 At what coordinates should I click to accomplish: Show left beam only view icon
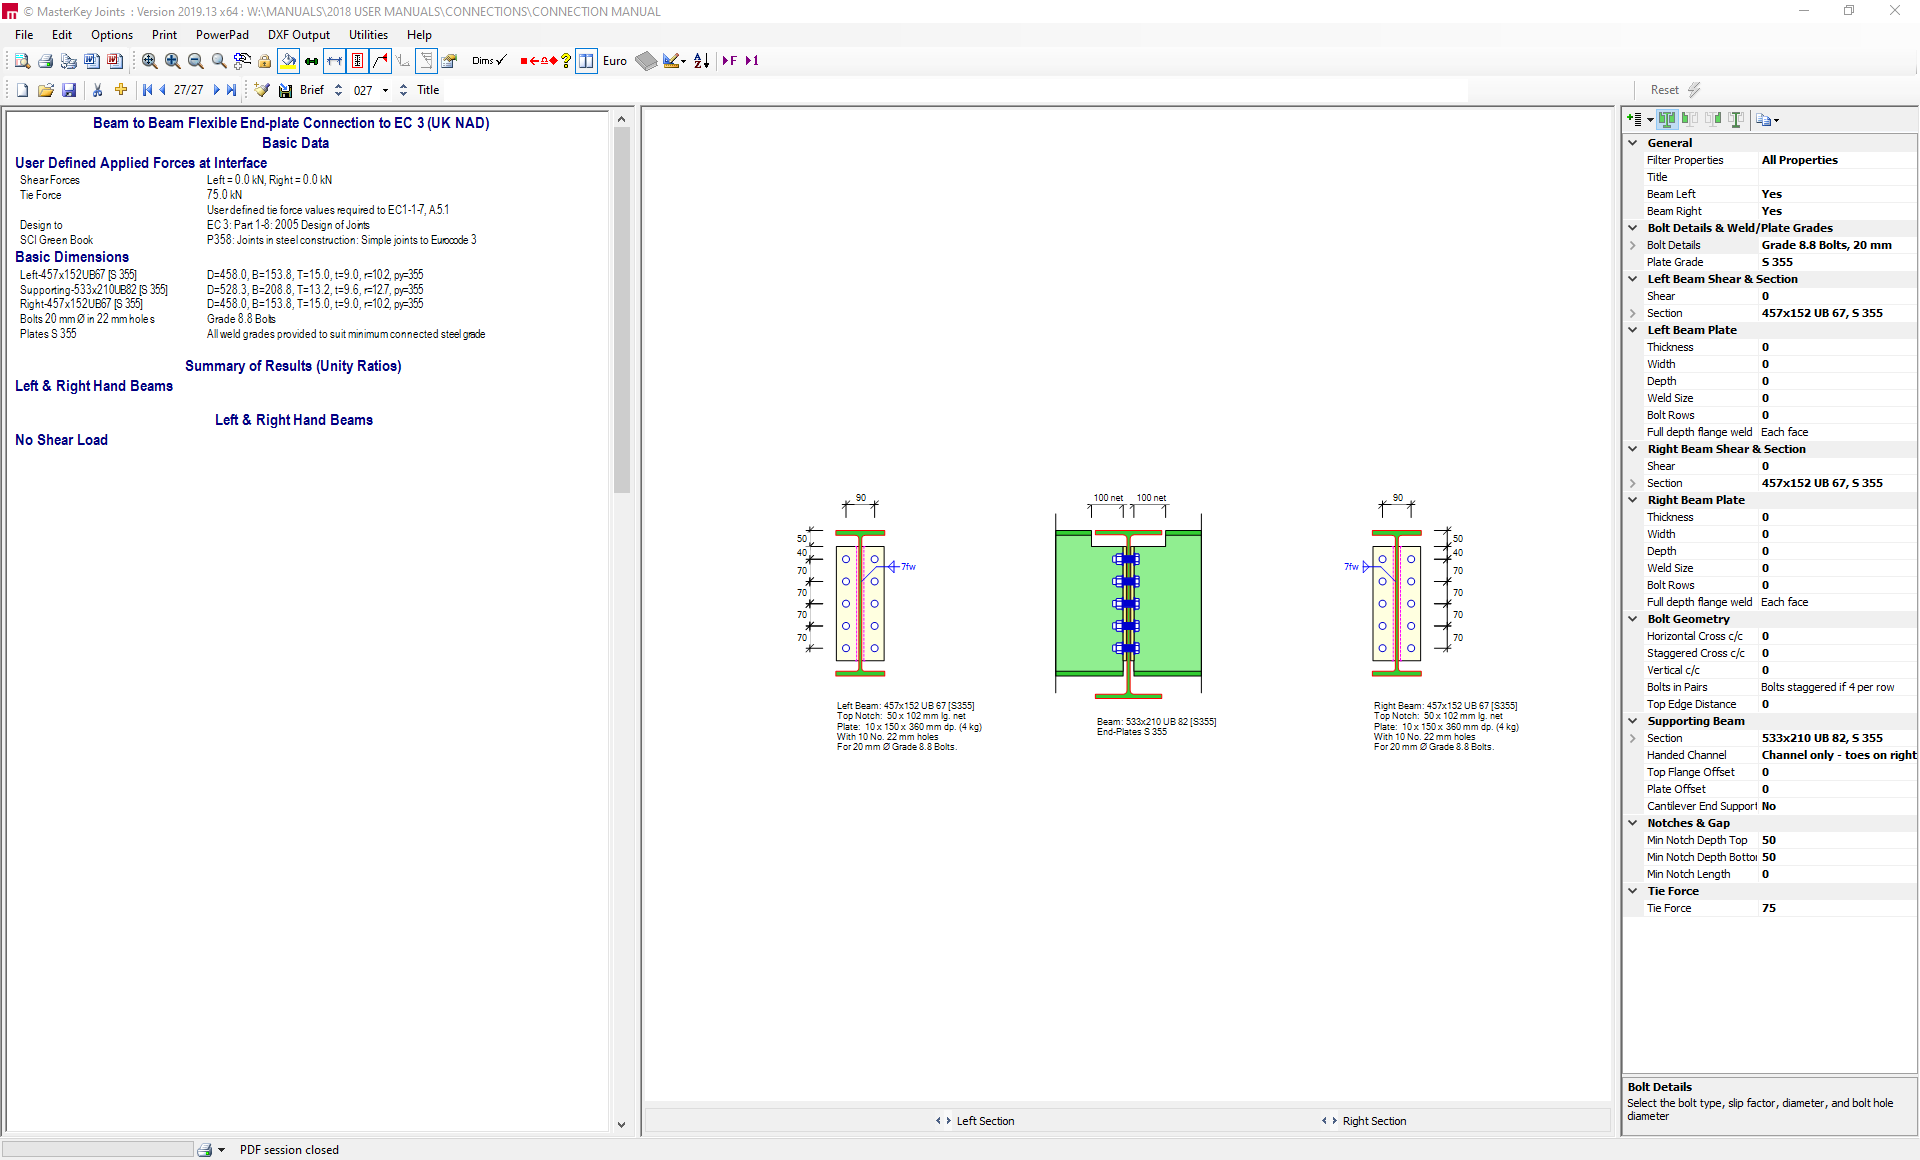pyautogui.click(x=1690, y=119)
